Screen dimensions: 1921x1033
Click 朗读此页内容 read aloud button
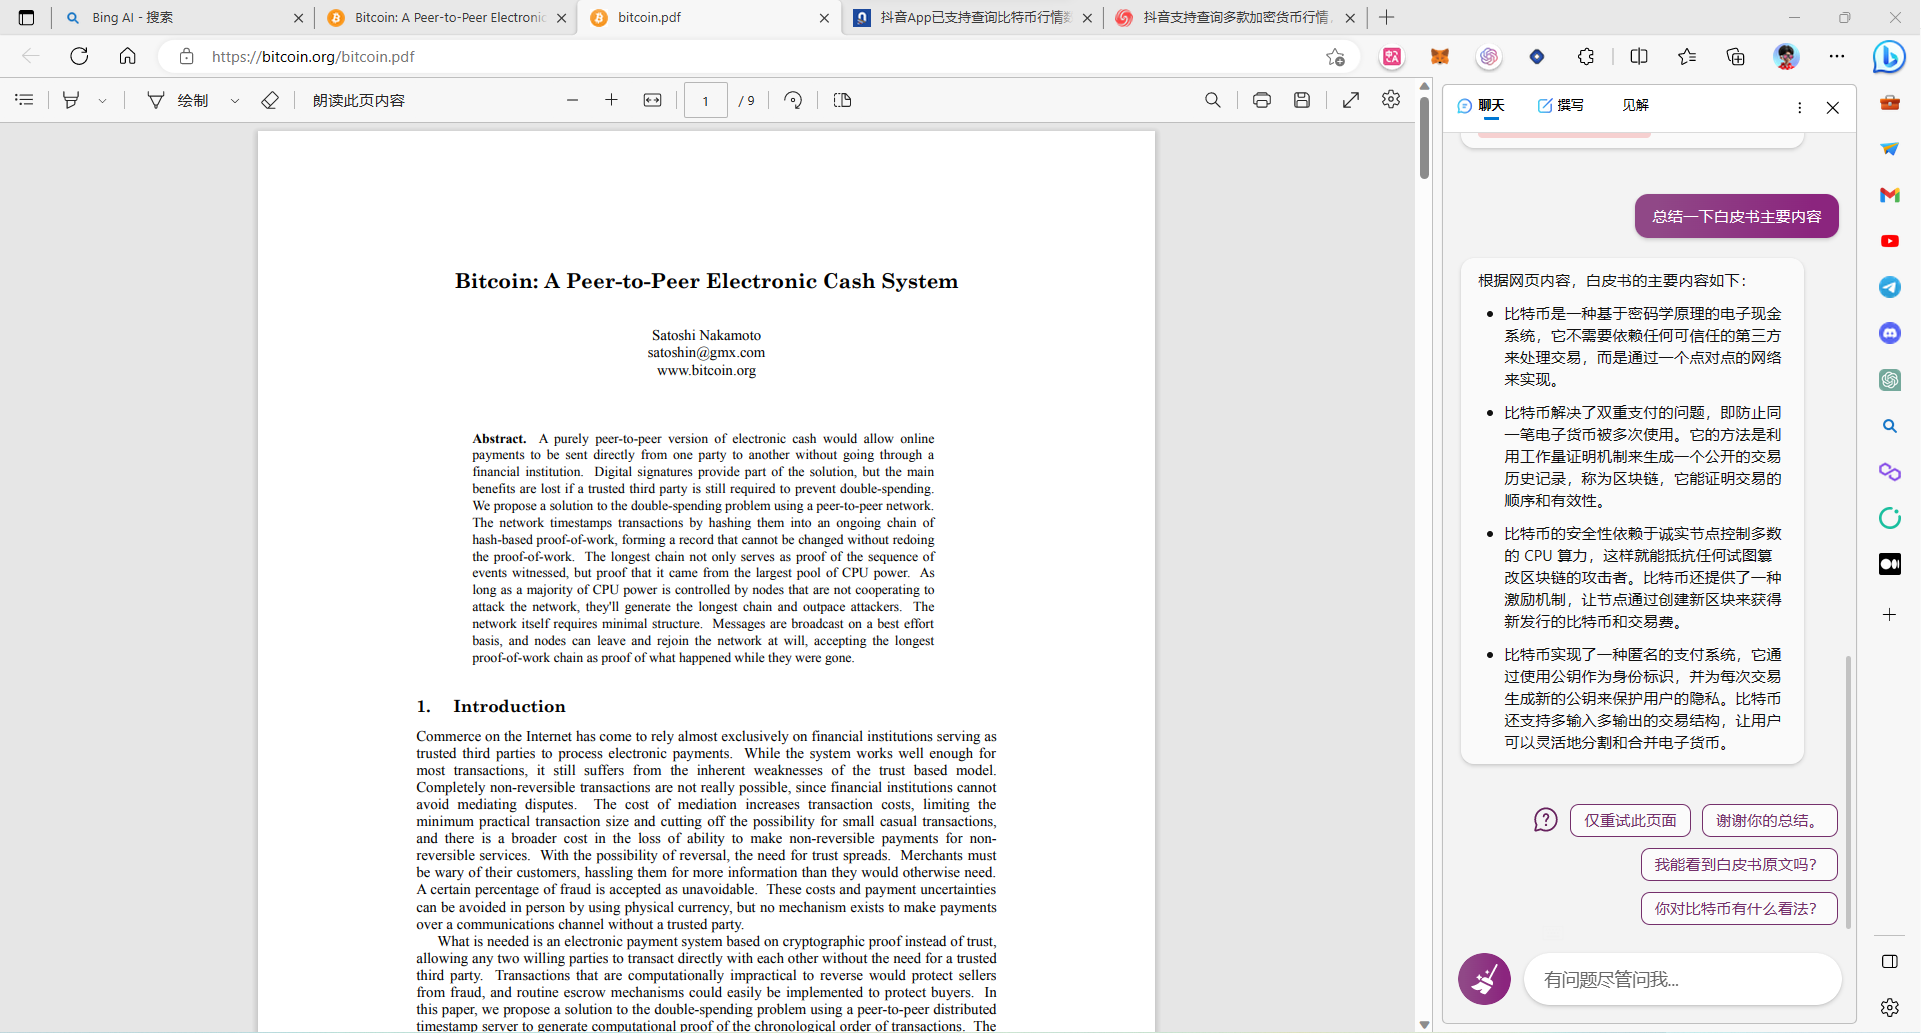click(x=359, y=100)
